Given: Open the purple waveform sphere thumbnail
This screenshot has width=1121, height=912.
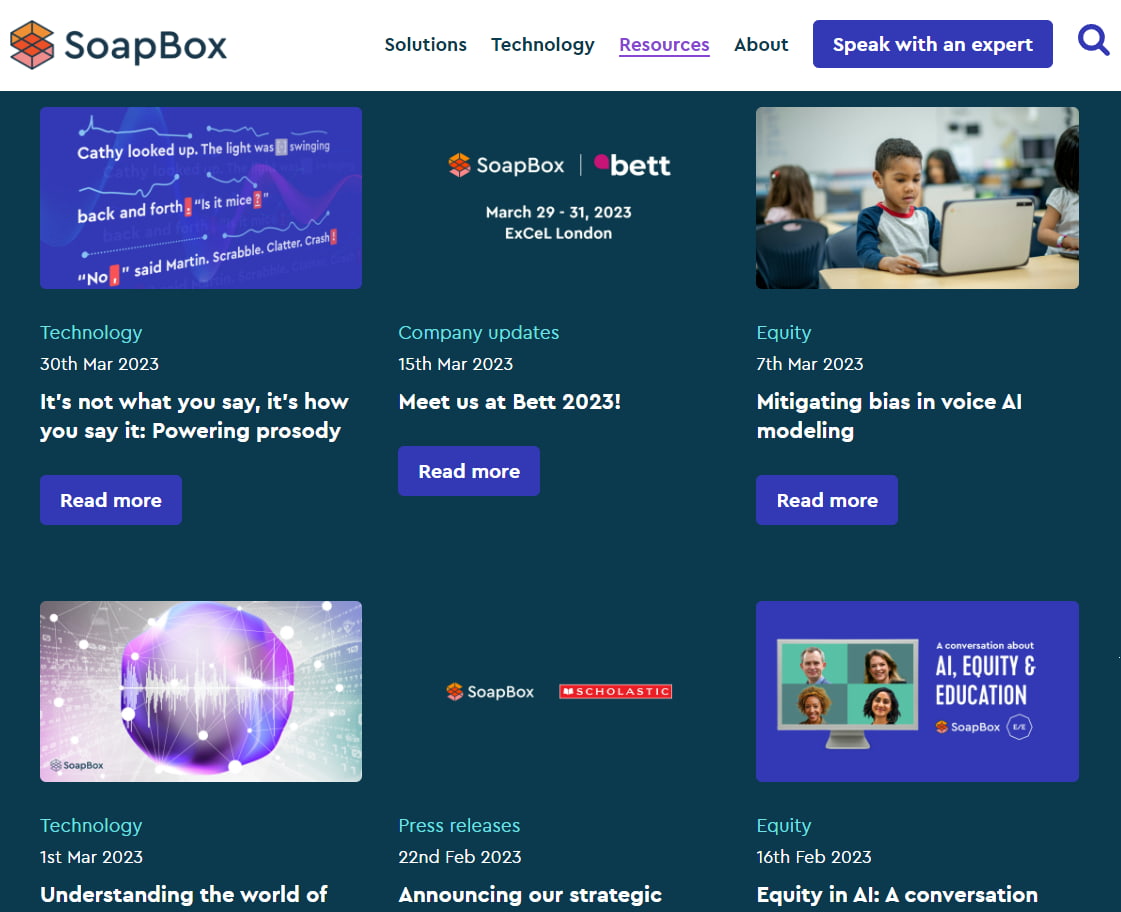Looking at the screenshot, I should tap(201, 691).
